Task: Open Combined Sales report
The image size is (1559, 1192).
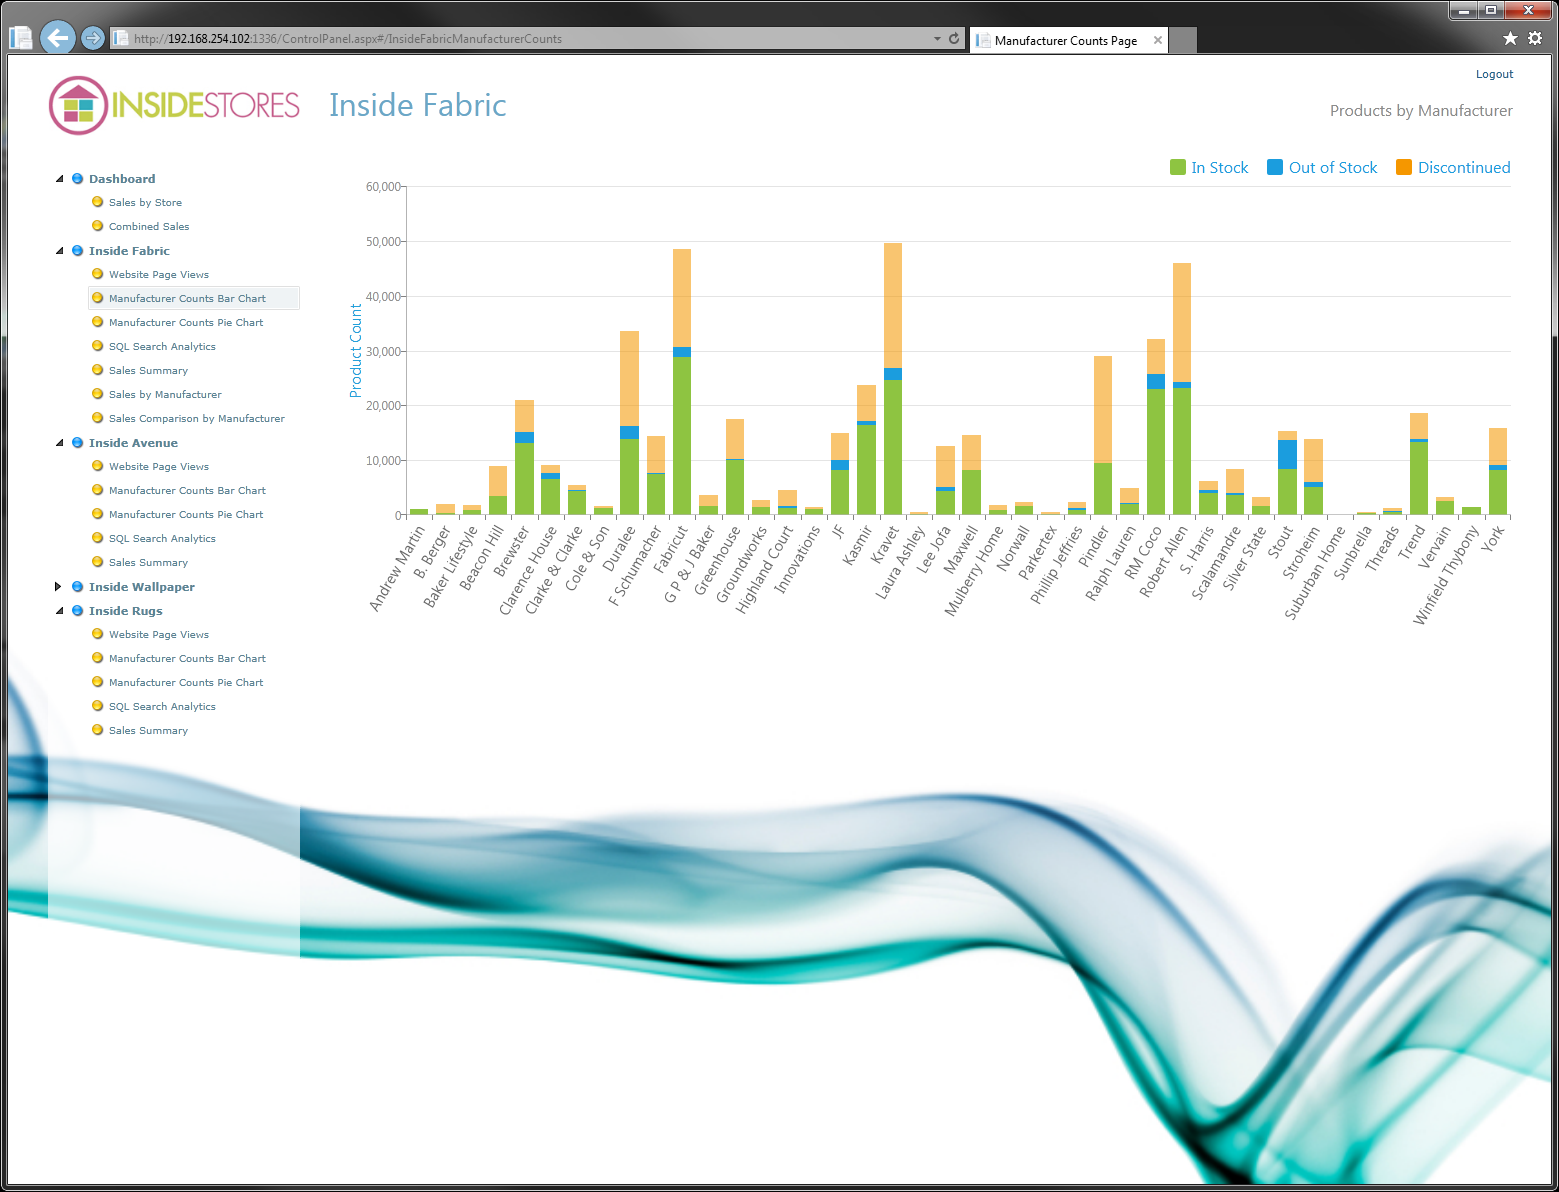Action: (149, 226)
